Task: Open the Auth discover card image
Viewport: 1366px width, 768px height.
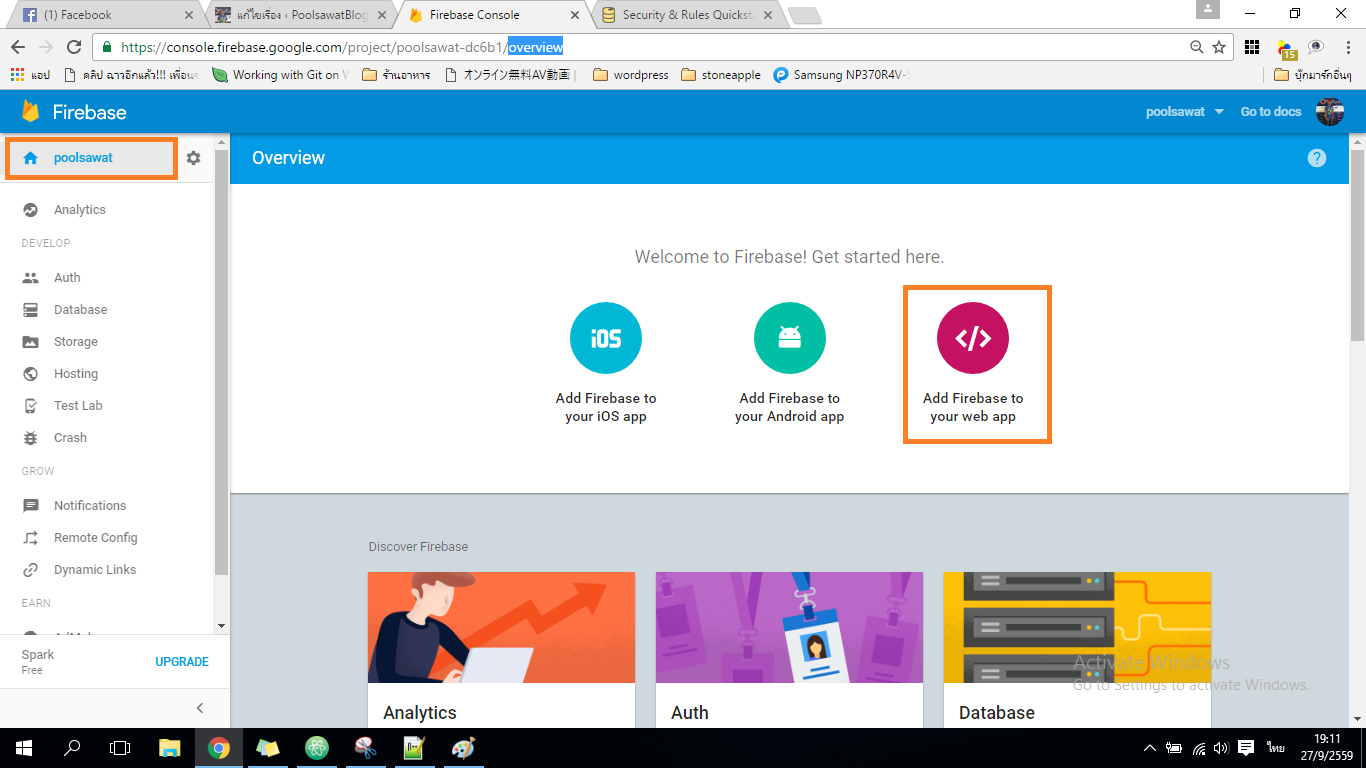Action: pyautogui.click(x=789, y=627)
